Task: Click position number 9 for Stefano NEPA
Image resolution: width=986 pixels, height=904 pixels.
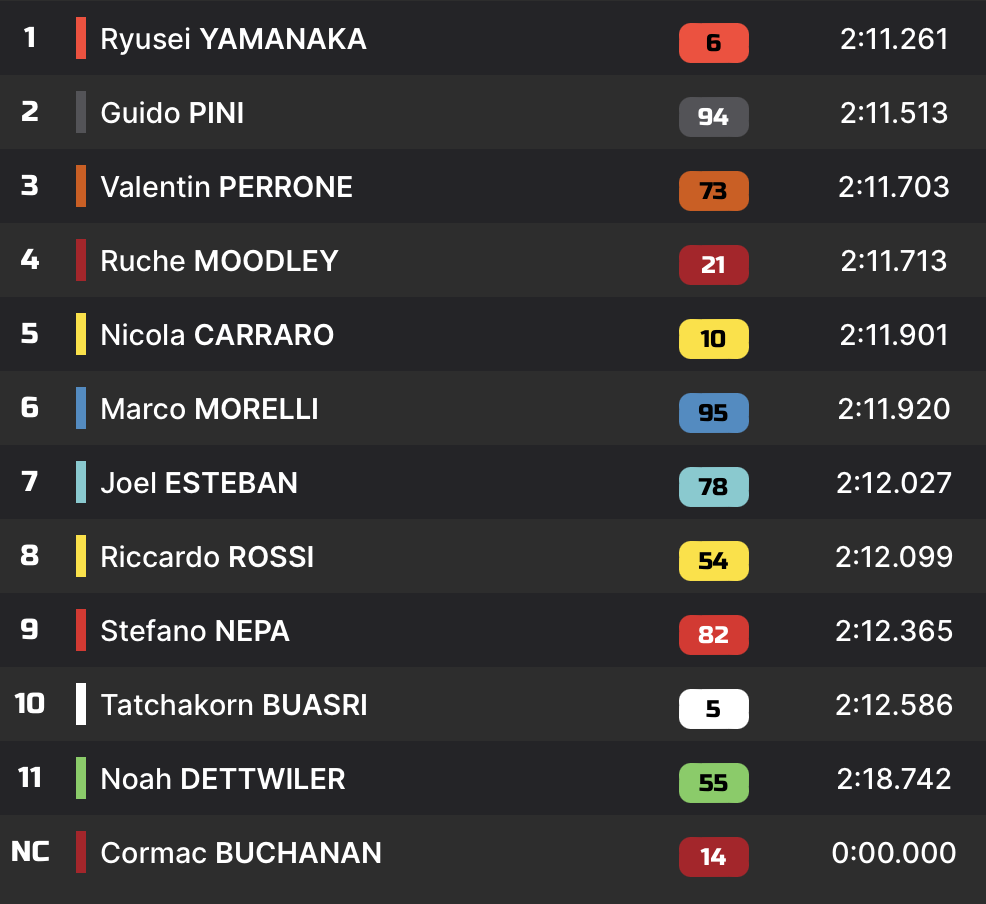Action: 30,629
